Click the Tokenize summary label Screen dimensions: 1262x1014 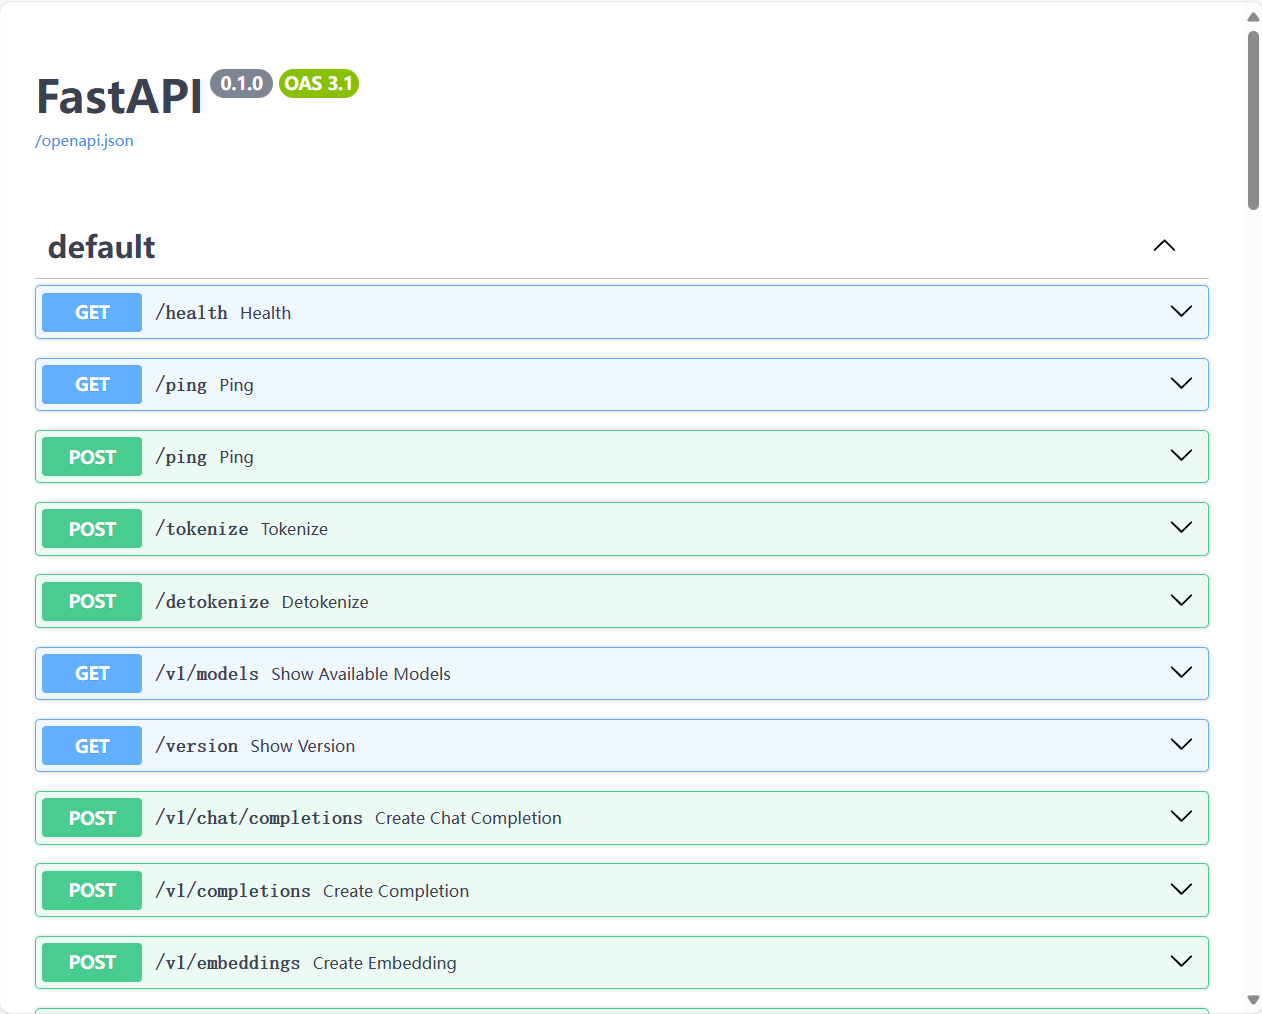pos(294,529)
